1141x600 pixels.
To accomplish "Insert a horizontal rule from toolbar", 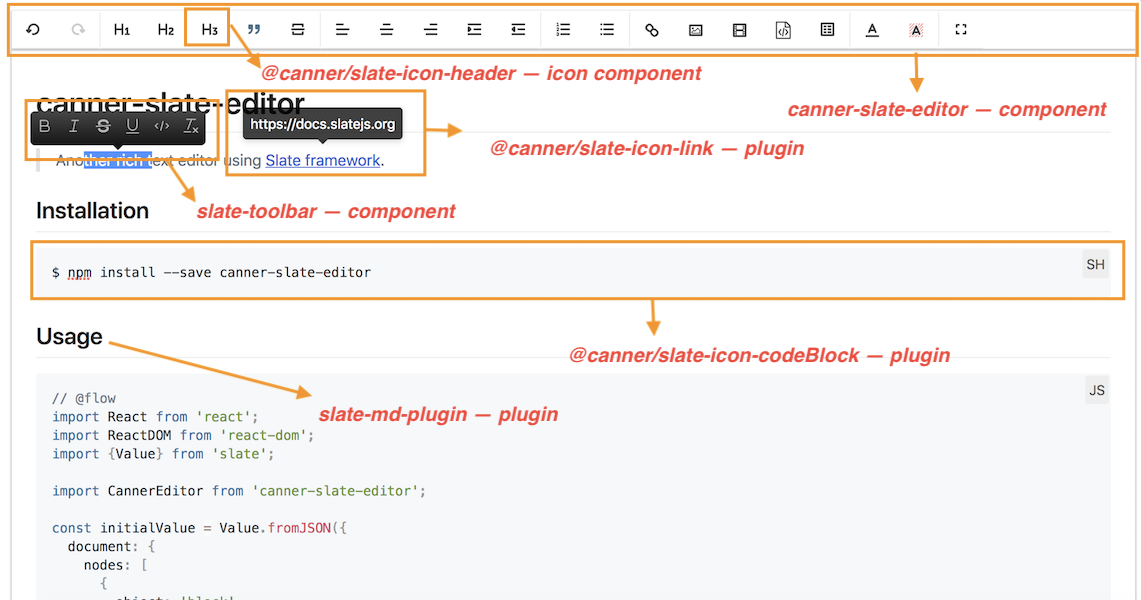I will point(298,30).
